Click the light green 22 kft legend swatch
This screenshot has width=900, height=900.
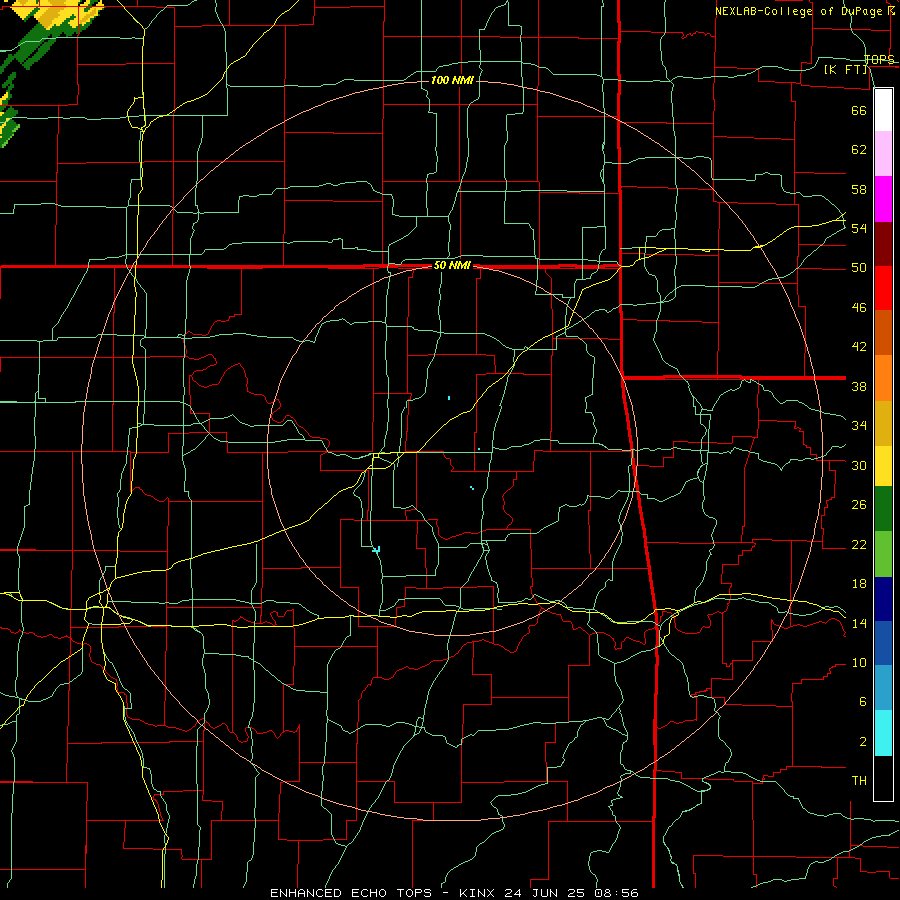[x=883, y=554]
